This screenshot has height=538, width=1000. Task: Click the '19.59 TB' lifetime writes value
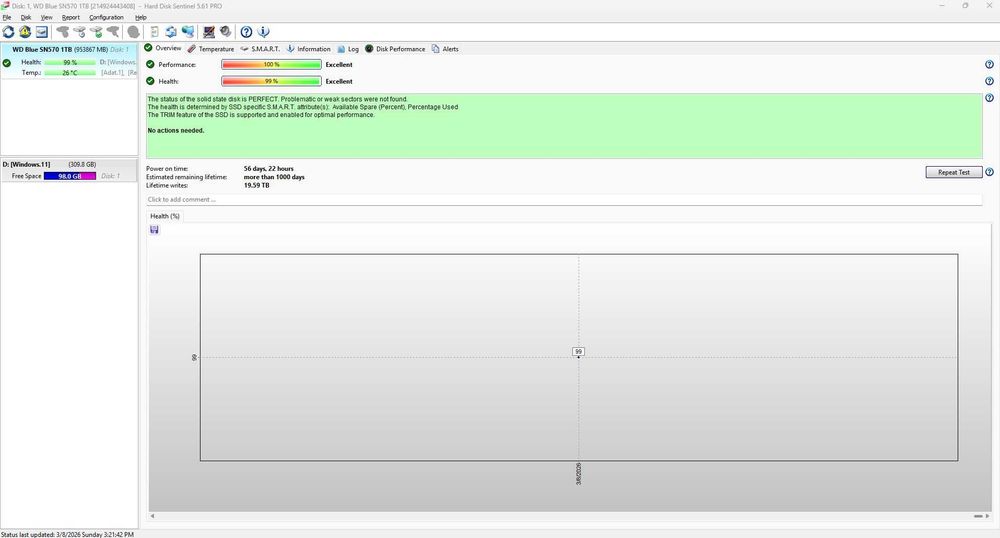[x=256, y=185]
